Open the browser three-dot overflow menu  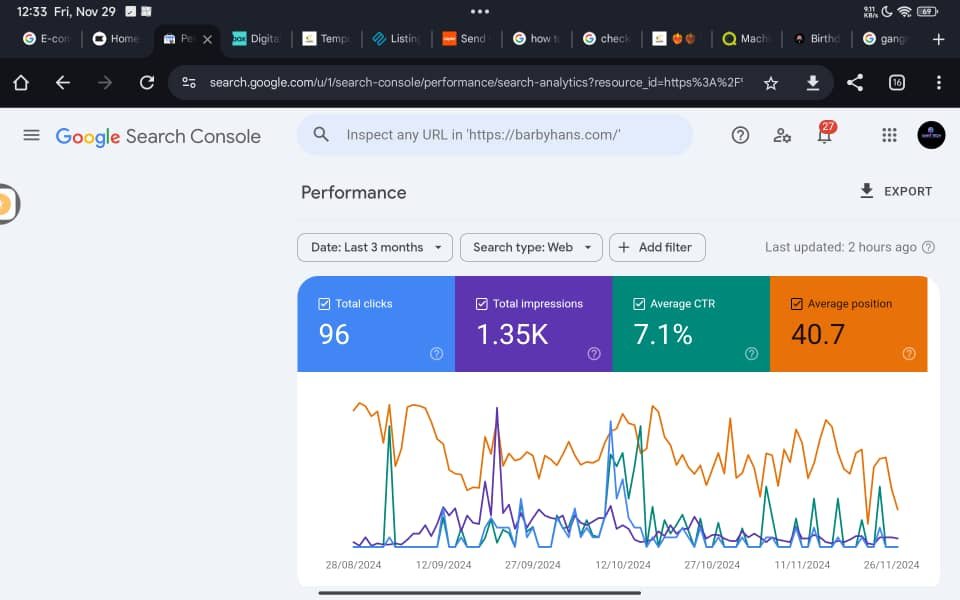pos(938,83)
